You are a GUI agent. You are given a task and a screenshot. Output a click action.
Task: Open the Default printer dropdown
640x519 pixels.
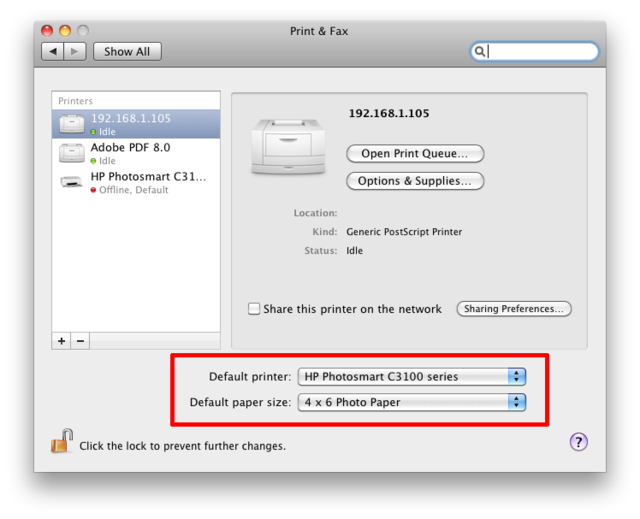(412, 376)
